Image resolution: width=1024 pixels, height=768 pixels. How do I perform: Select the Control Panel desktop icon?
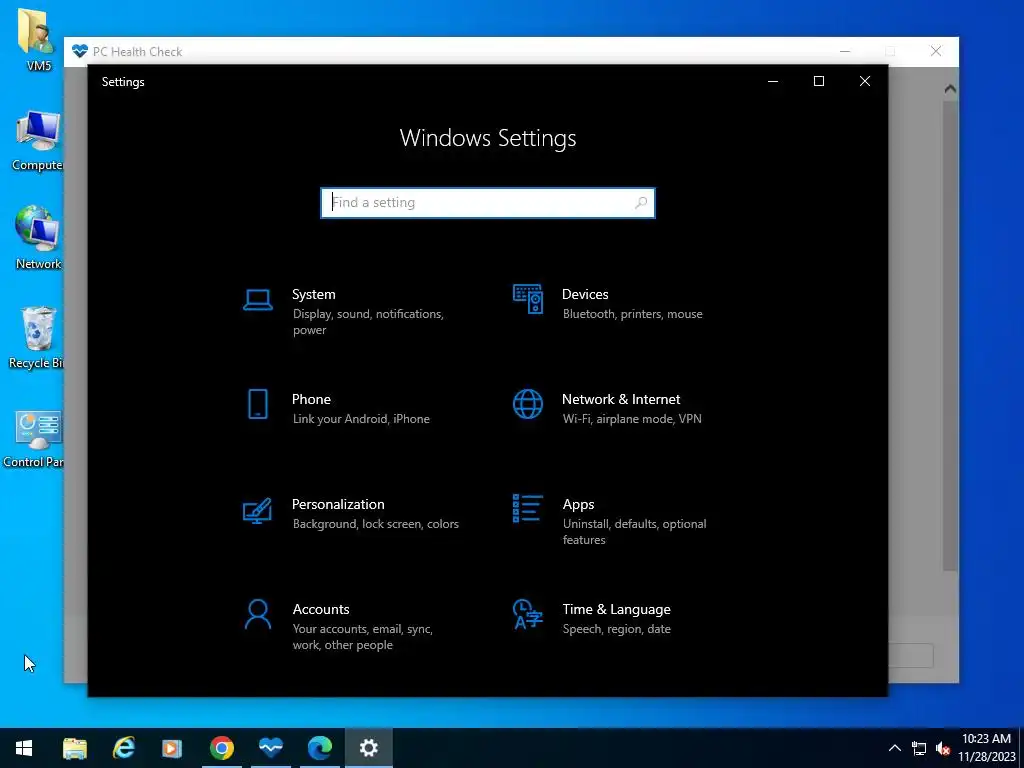coord(36,438)
